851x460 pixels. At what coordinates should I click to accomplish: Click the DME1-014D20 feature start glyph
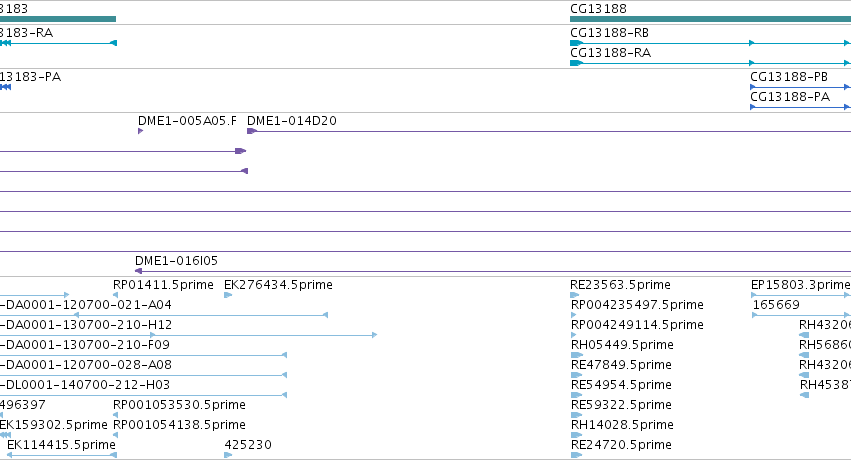coord(251,131)
